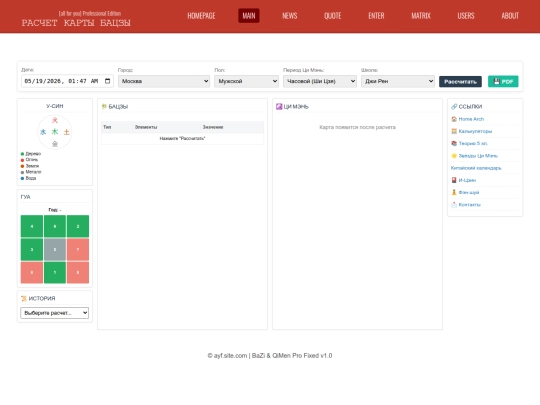Open the Город dropdown showing Москва

pos(164,81)
